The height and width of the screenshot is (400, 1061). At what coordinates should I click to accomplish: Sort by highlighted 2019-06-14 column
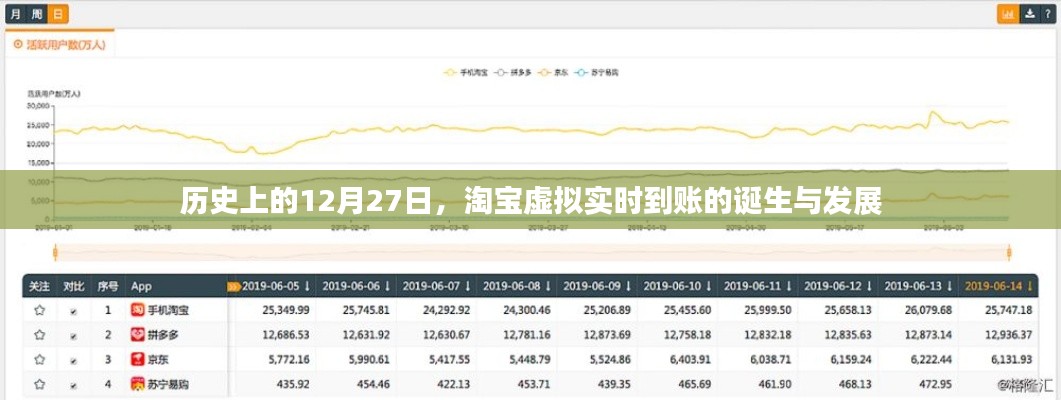click(x=998, y=286)
